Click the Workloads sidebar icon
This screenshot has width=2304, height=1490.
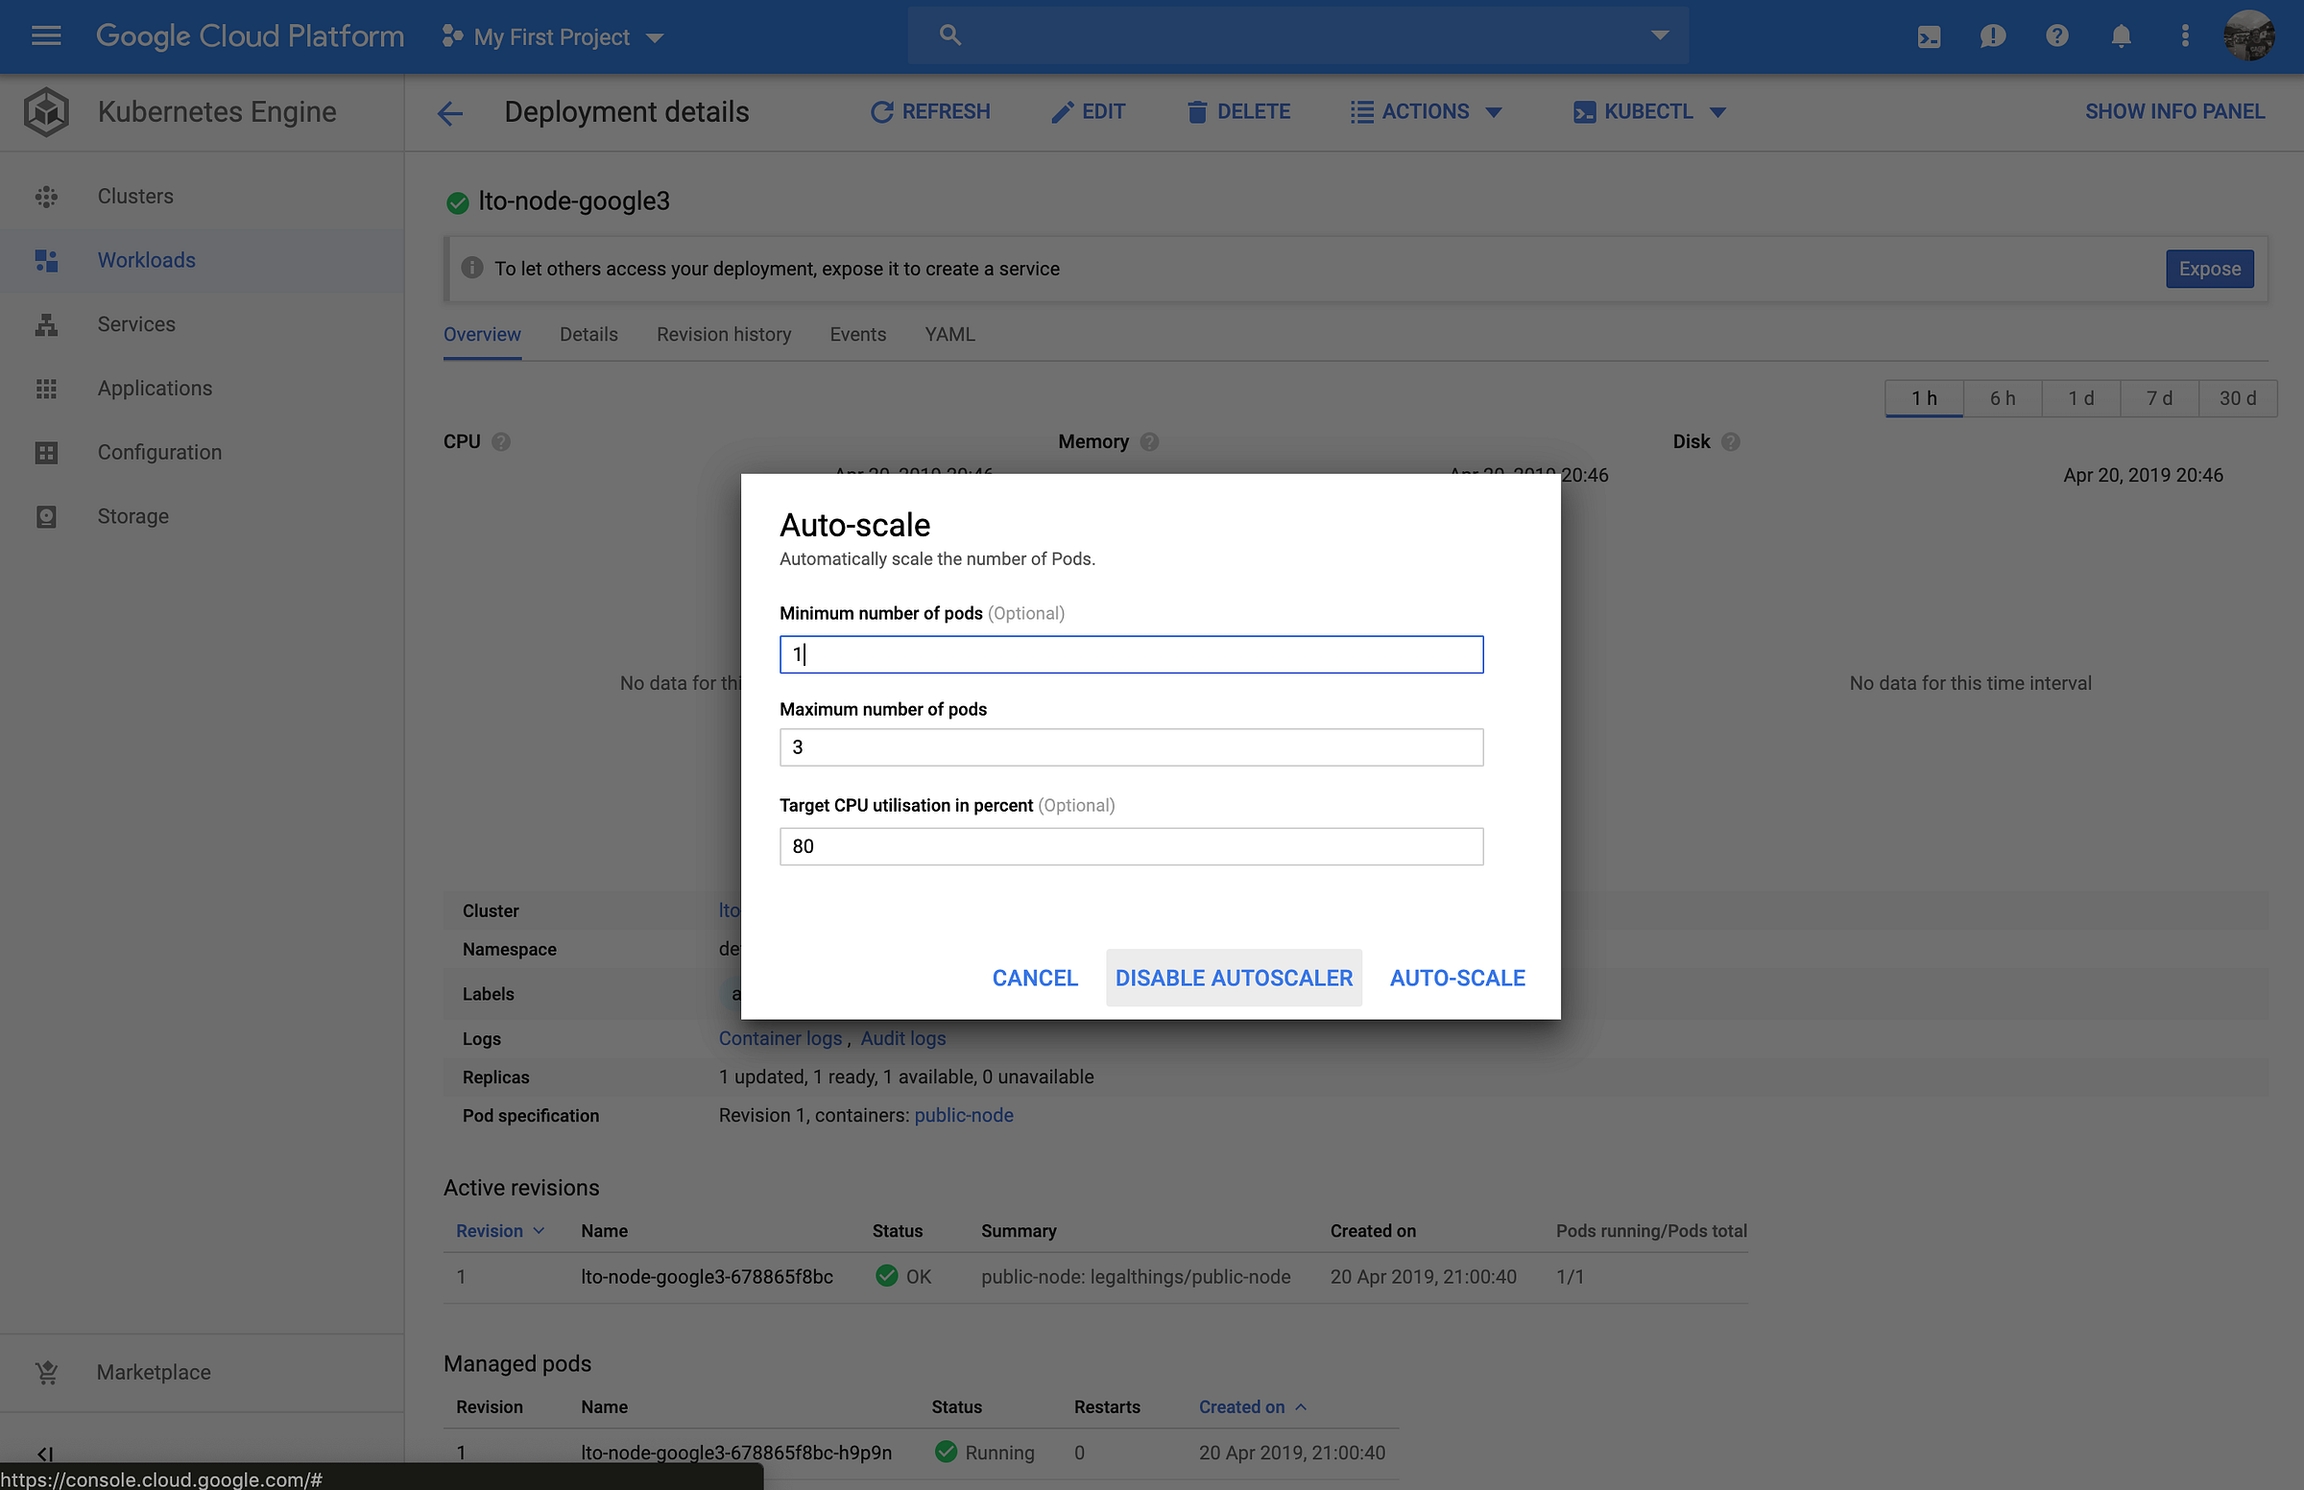(46, 260)
